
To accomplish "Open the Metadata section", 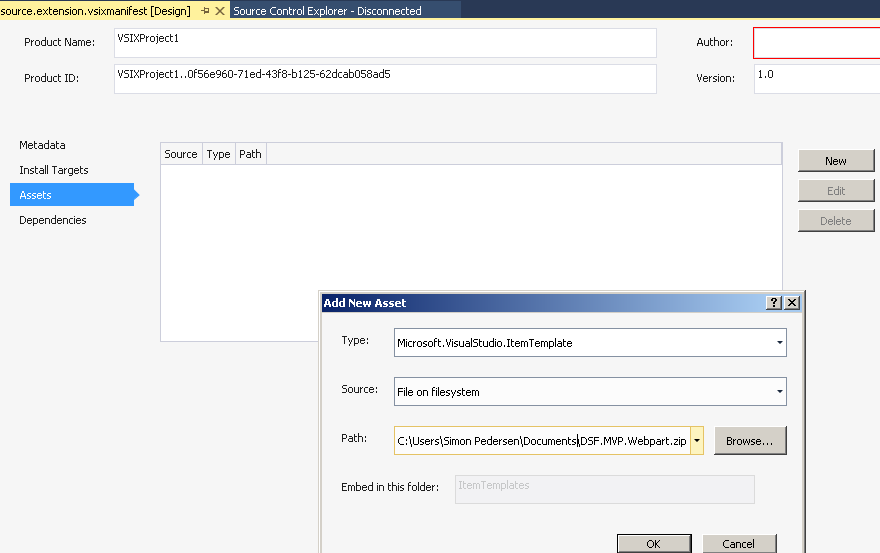I will click(x=42, y=145).
